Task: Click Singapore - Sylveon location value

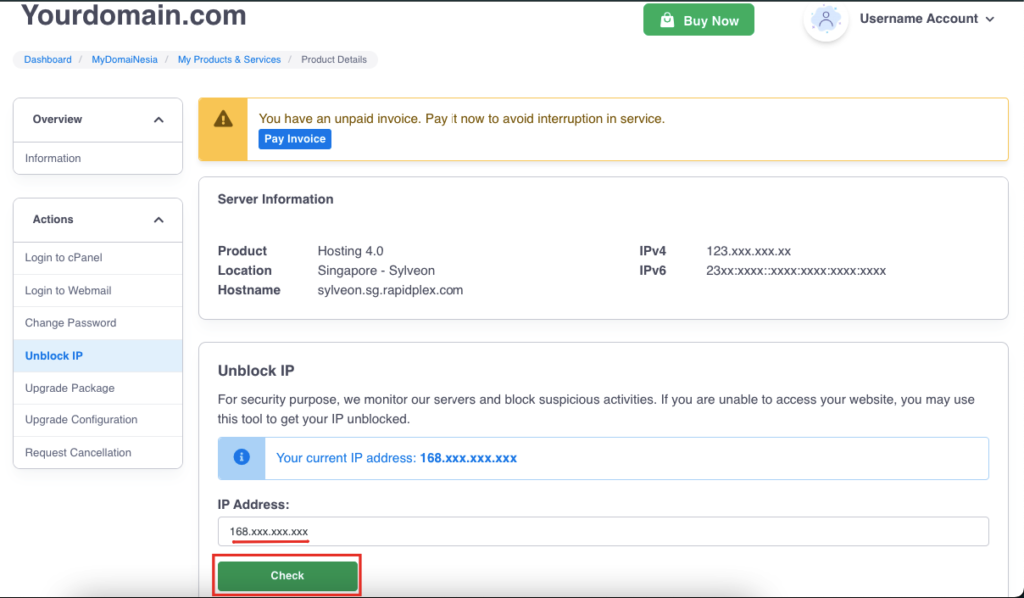Action: [376, 270]
